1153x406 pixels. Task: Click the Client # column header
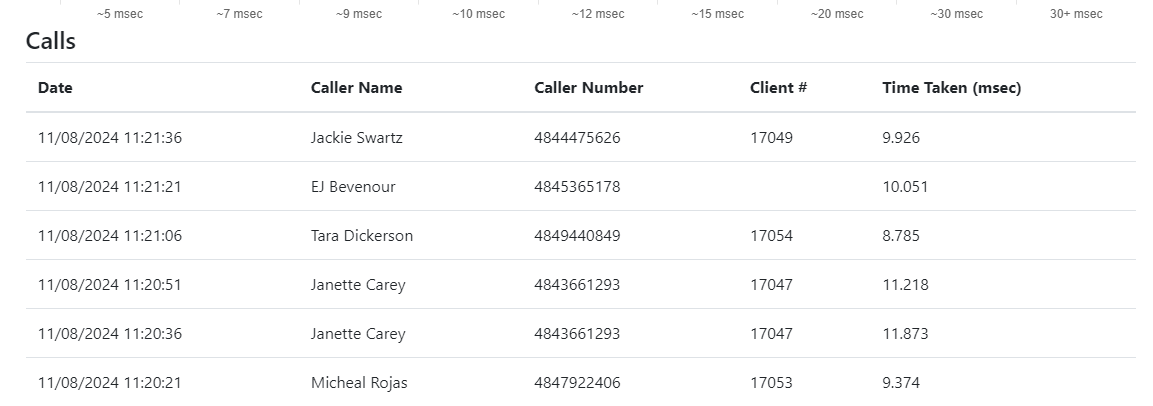778,88
